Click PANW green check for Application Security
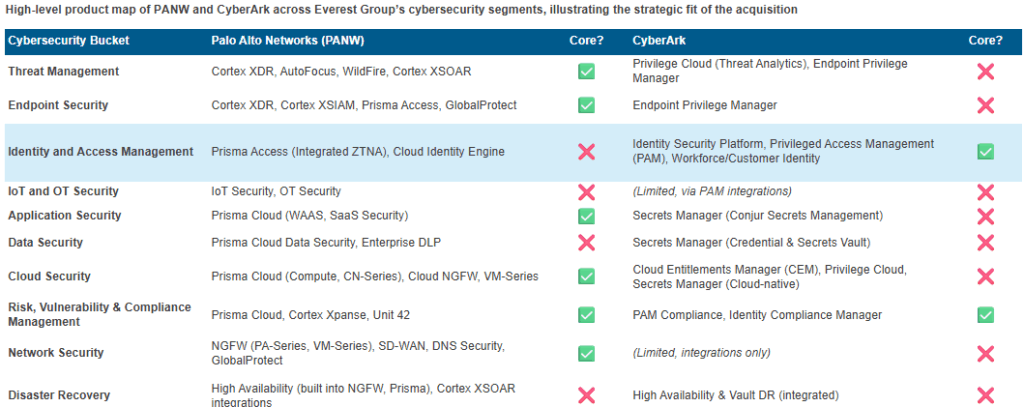The height and width of the screenshot is (407, 1024). click(586, 216)
